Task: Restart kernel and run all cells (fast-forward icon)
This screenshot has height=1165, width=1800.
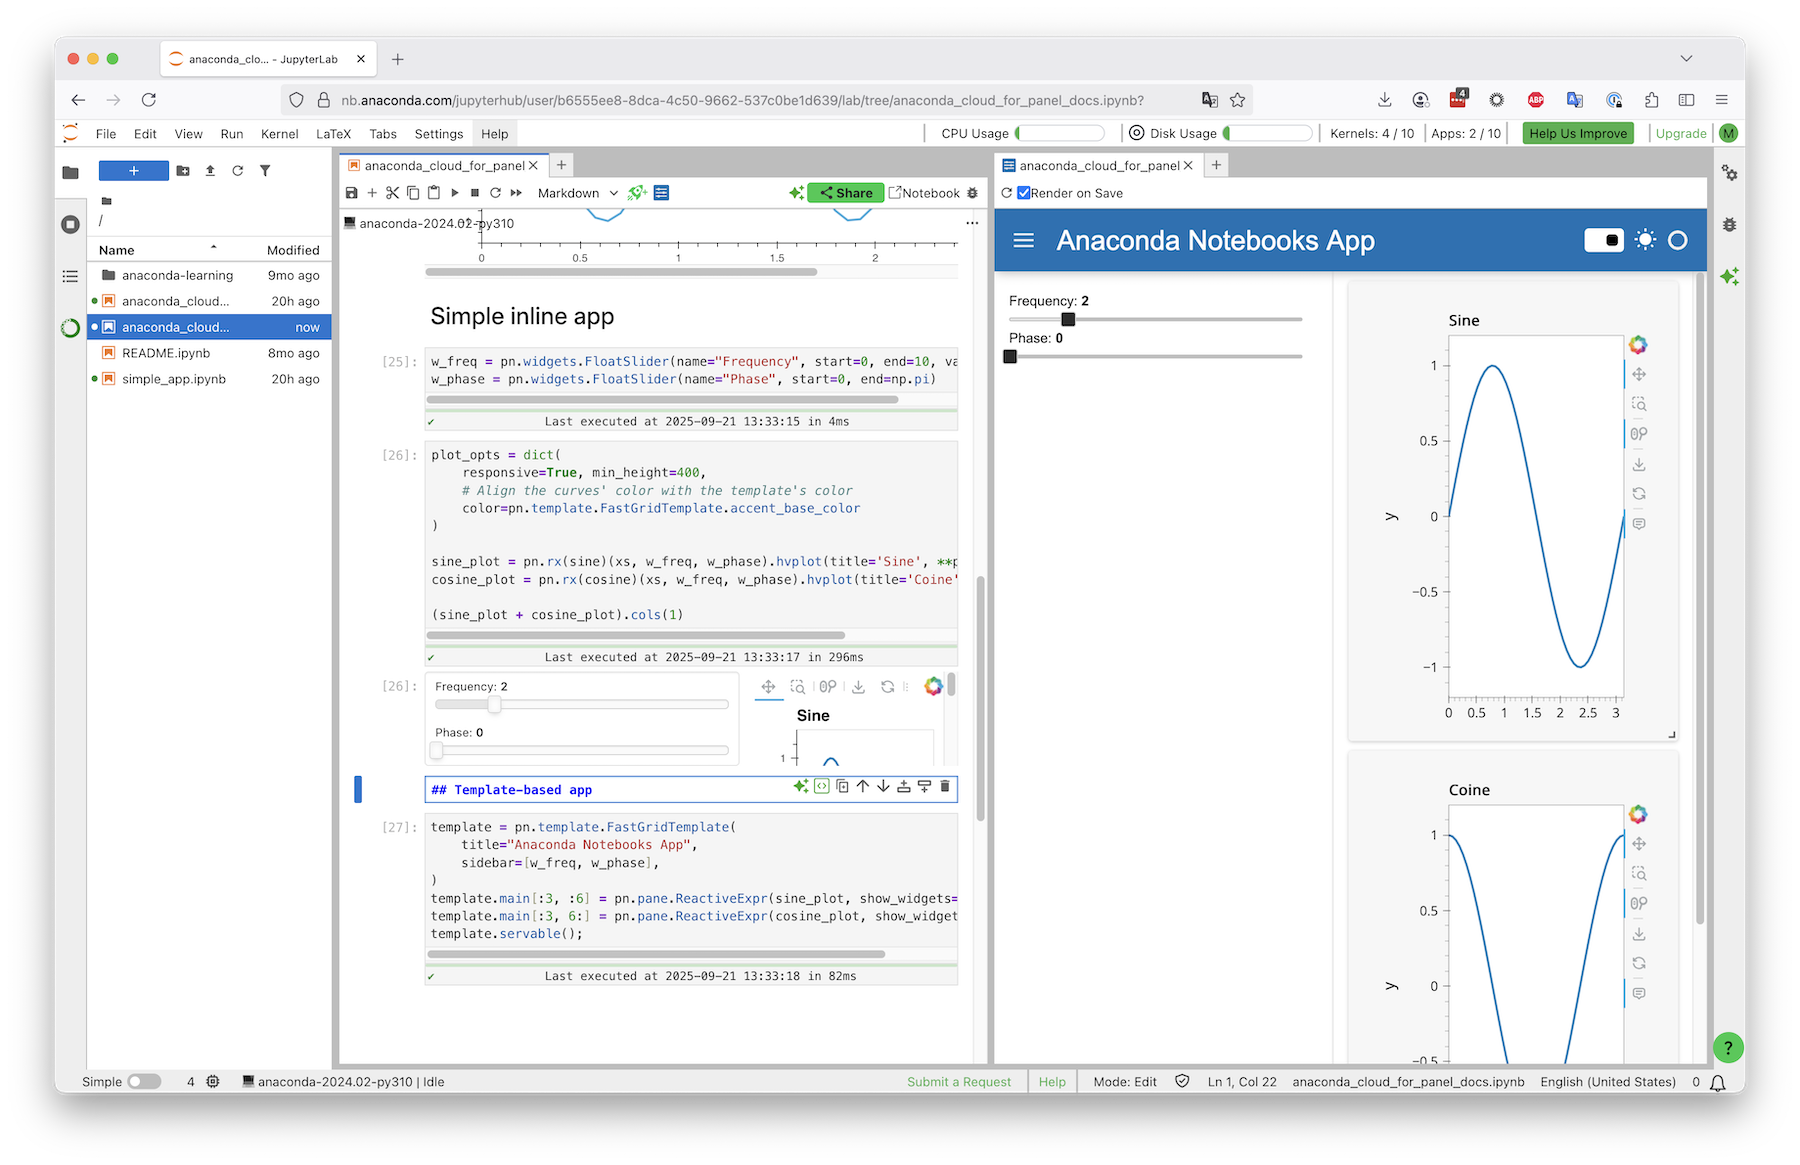Action: [516, 193]
